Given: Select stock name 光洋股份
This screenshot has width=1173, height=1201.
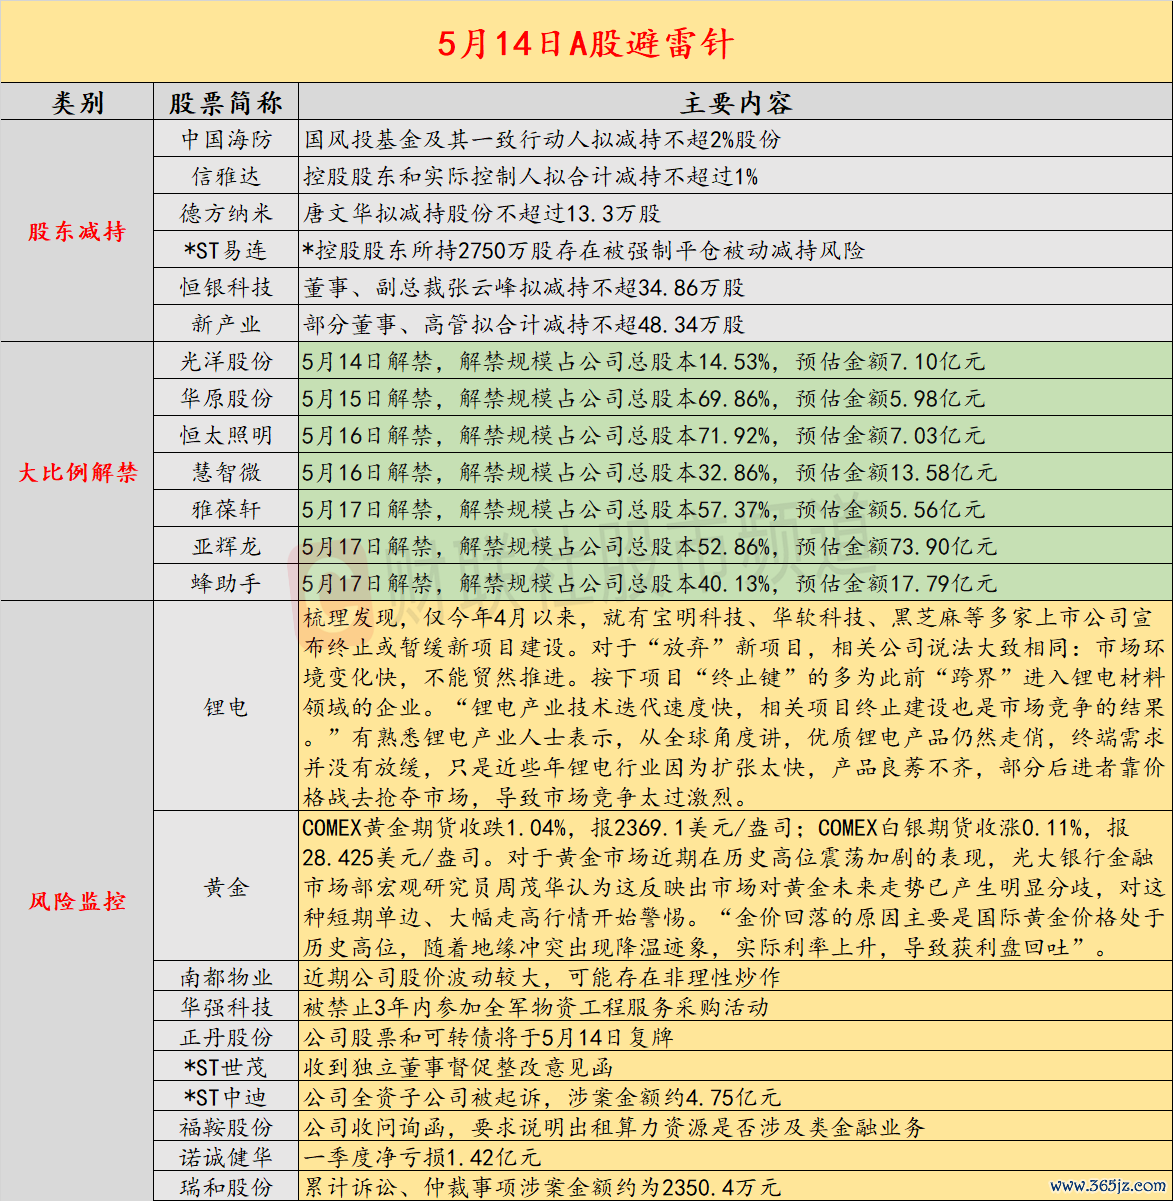Looking at the screenshot, I should (x=226, y=361).
